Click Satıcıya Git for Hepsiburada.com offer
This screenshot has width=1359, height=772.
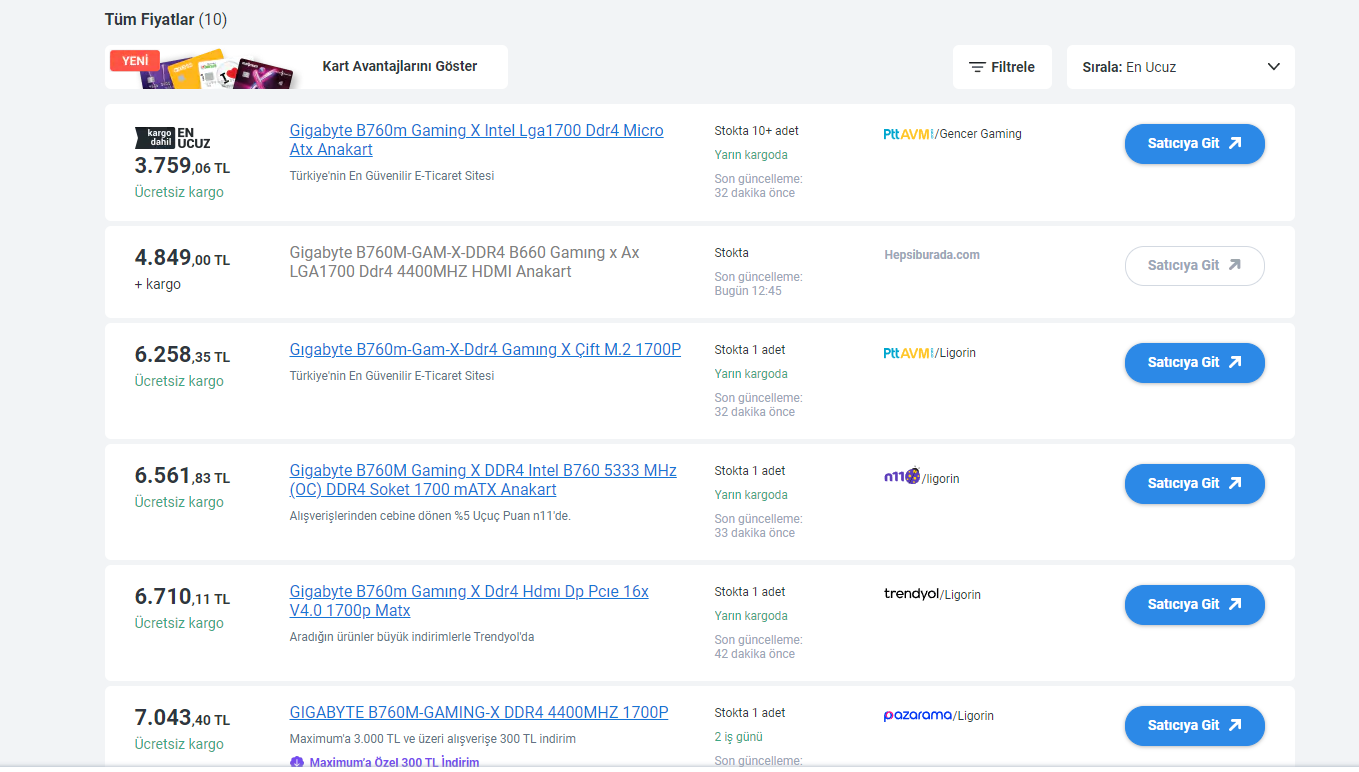pos(1195,265)
